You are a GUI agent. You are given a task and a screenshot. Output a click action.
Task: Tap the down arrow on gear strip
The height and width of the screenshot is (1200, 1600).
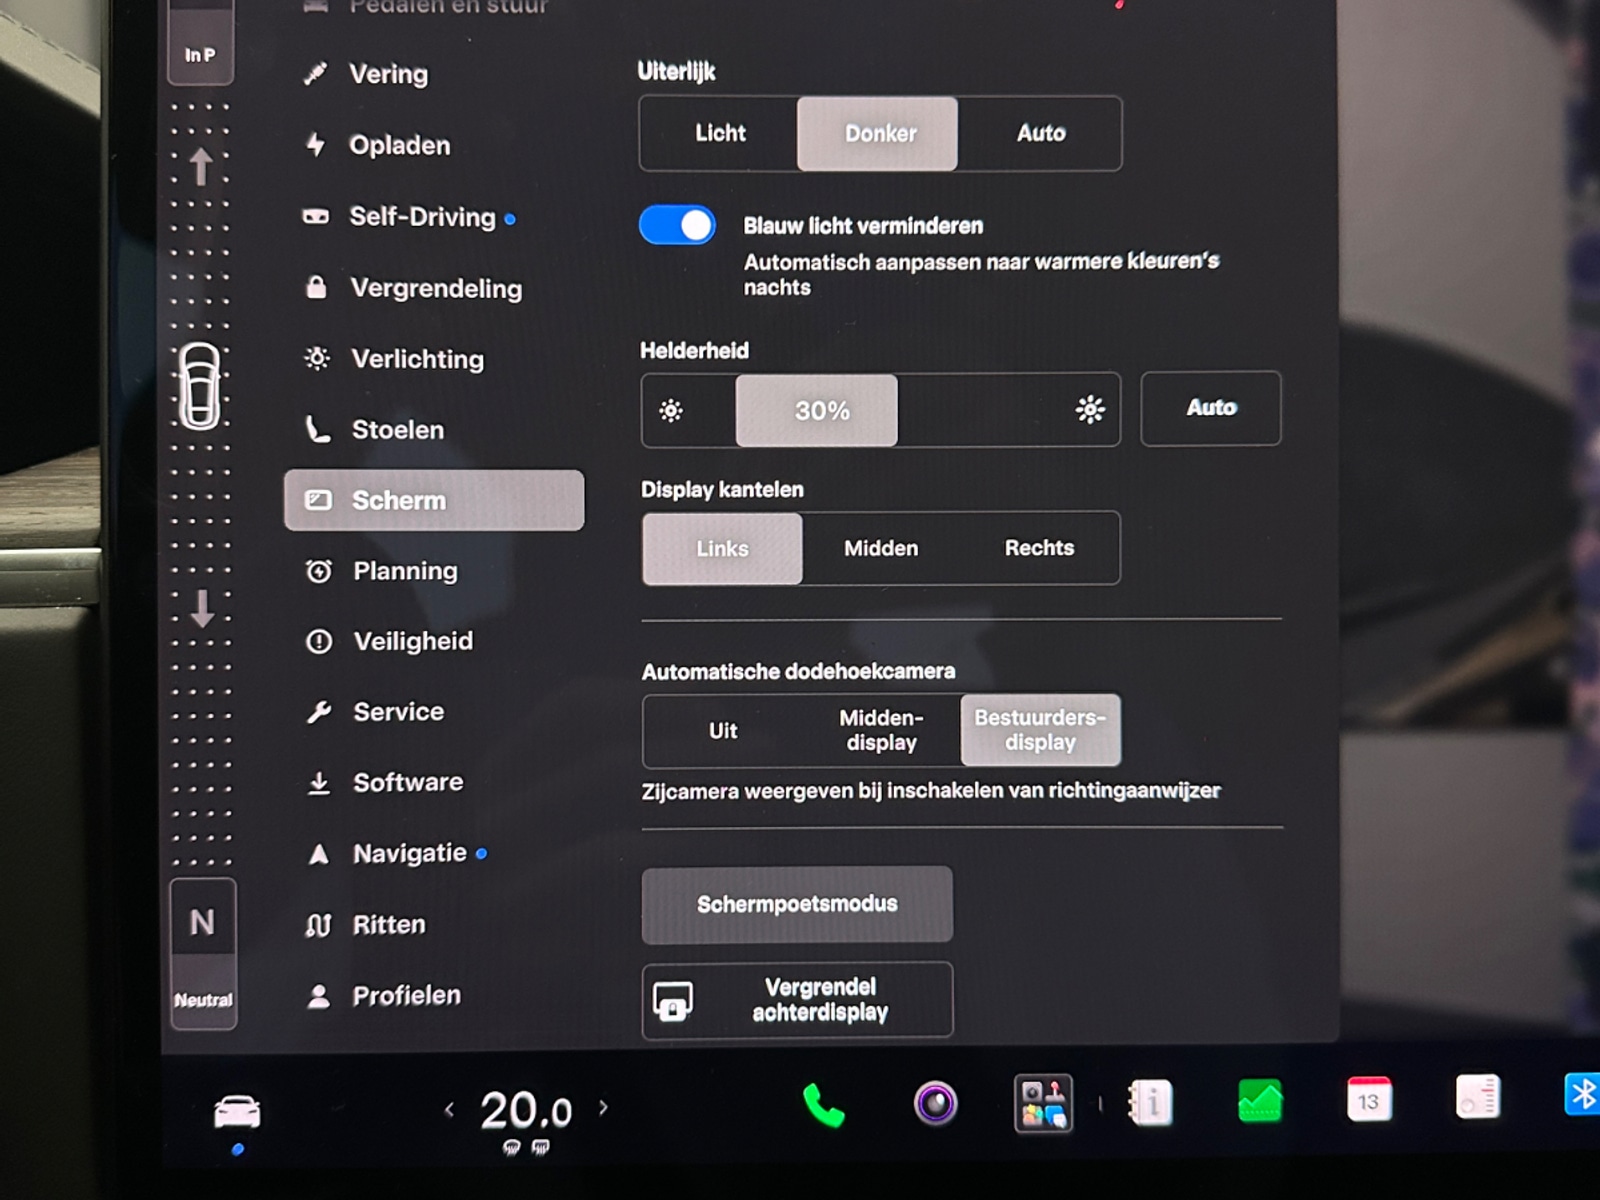tap(202, 607)
